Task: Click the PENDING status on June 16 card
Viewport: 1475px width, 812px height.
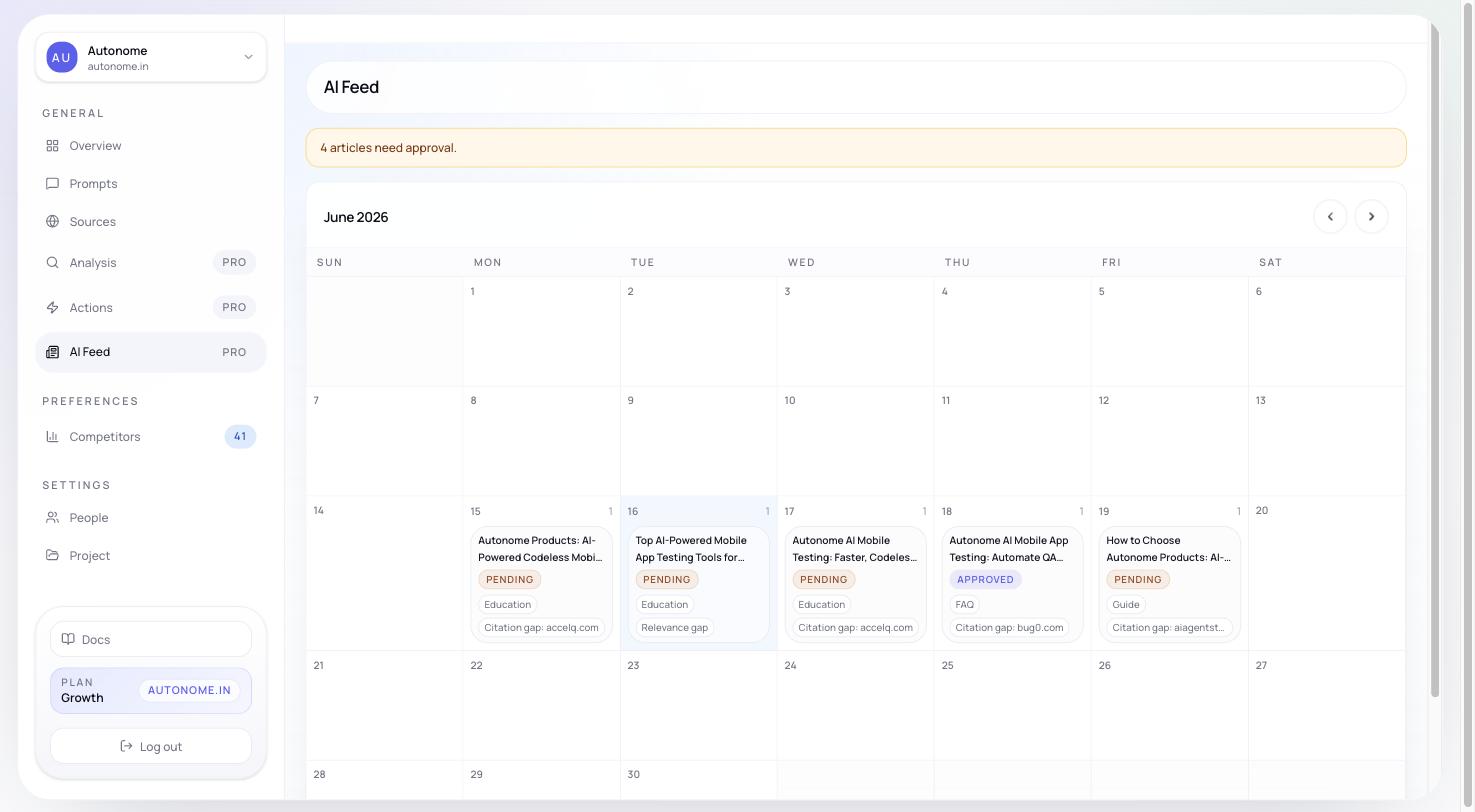Action: pos(666,580)
